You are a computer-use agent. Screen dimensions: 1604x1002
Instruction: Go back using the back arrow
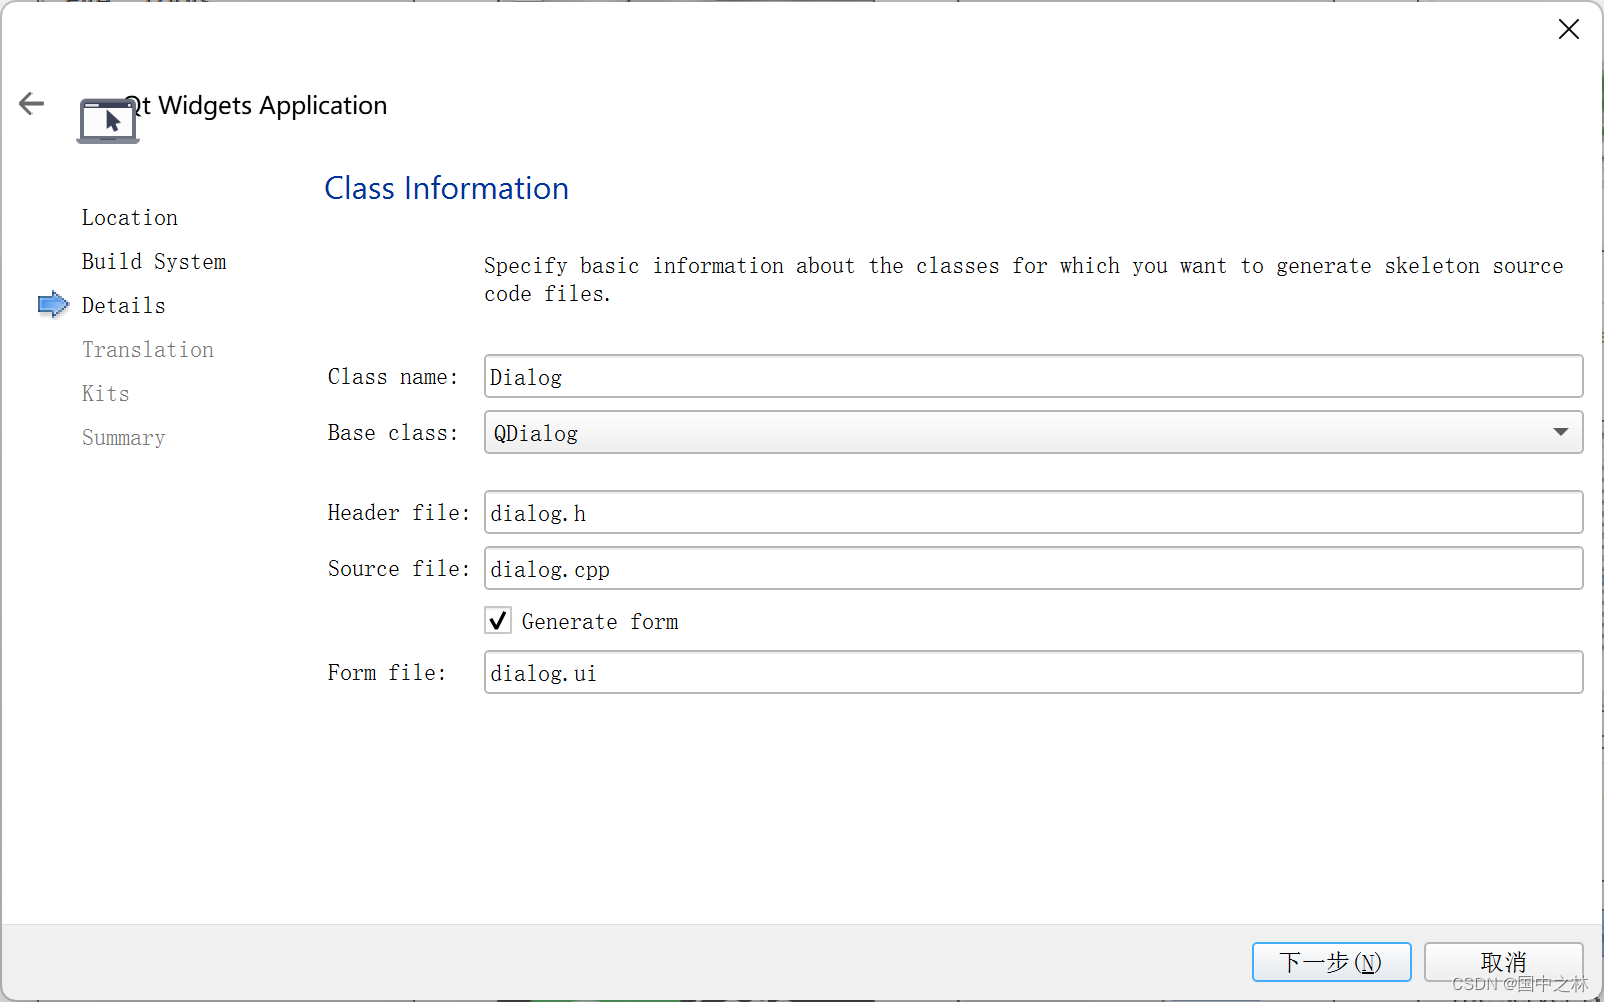point(32,103)
